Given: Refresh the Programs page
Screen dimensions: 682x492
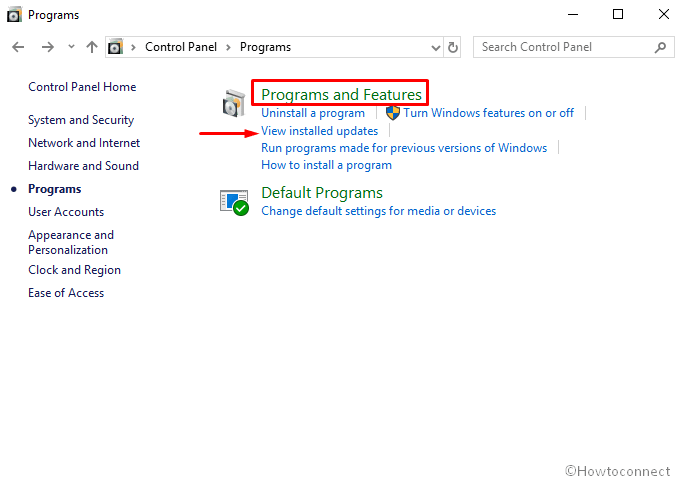Looking at the screenshot, I should point(453,47).
